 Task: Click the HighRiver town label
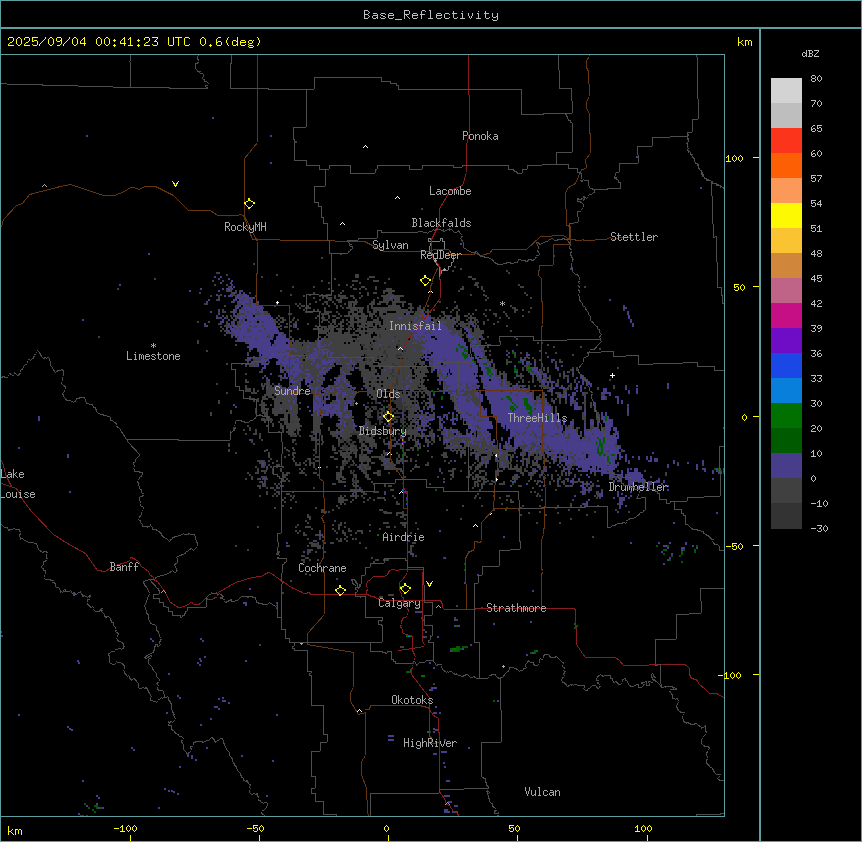[x=430, y=743]
